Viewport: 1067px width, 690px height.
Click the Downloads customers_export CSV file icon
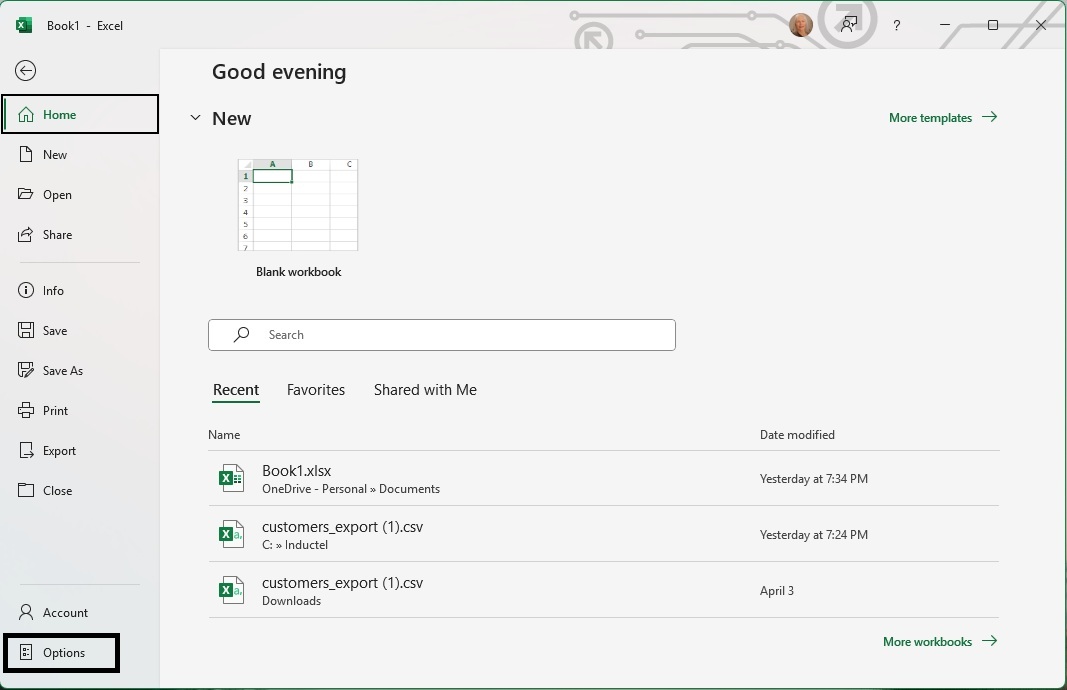pyautogui.click(x=231, y=591)
